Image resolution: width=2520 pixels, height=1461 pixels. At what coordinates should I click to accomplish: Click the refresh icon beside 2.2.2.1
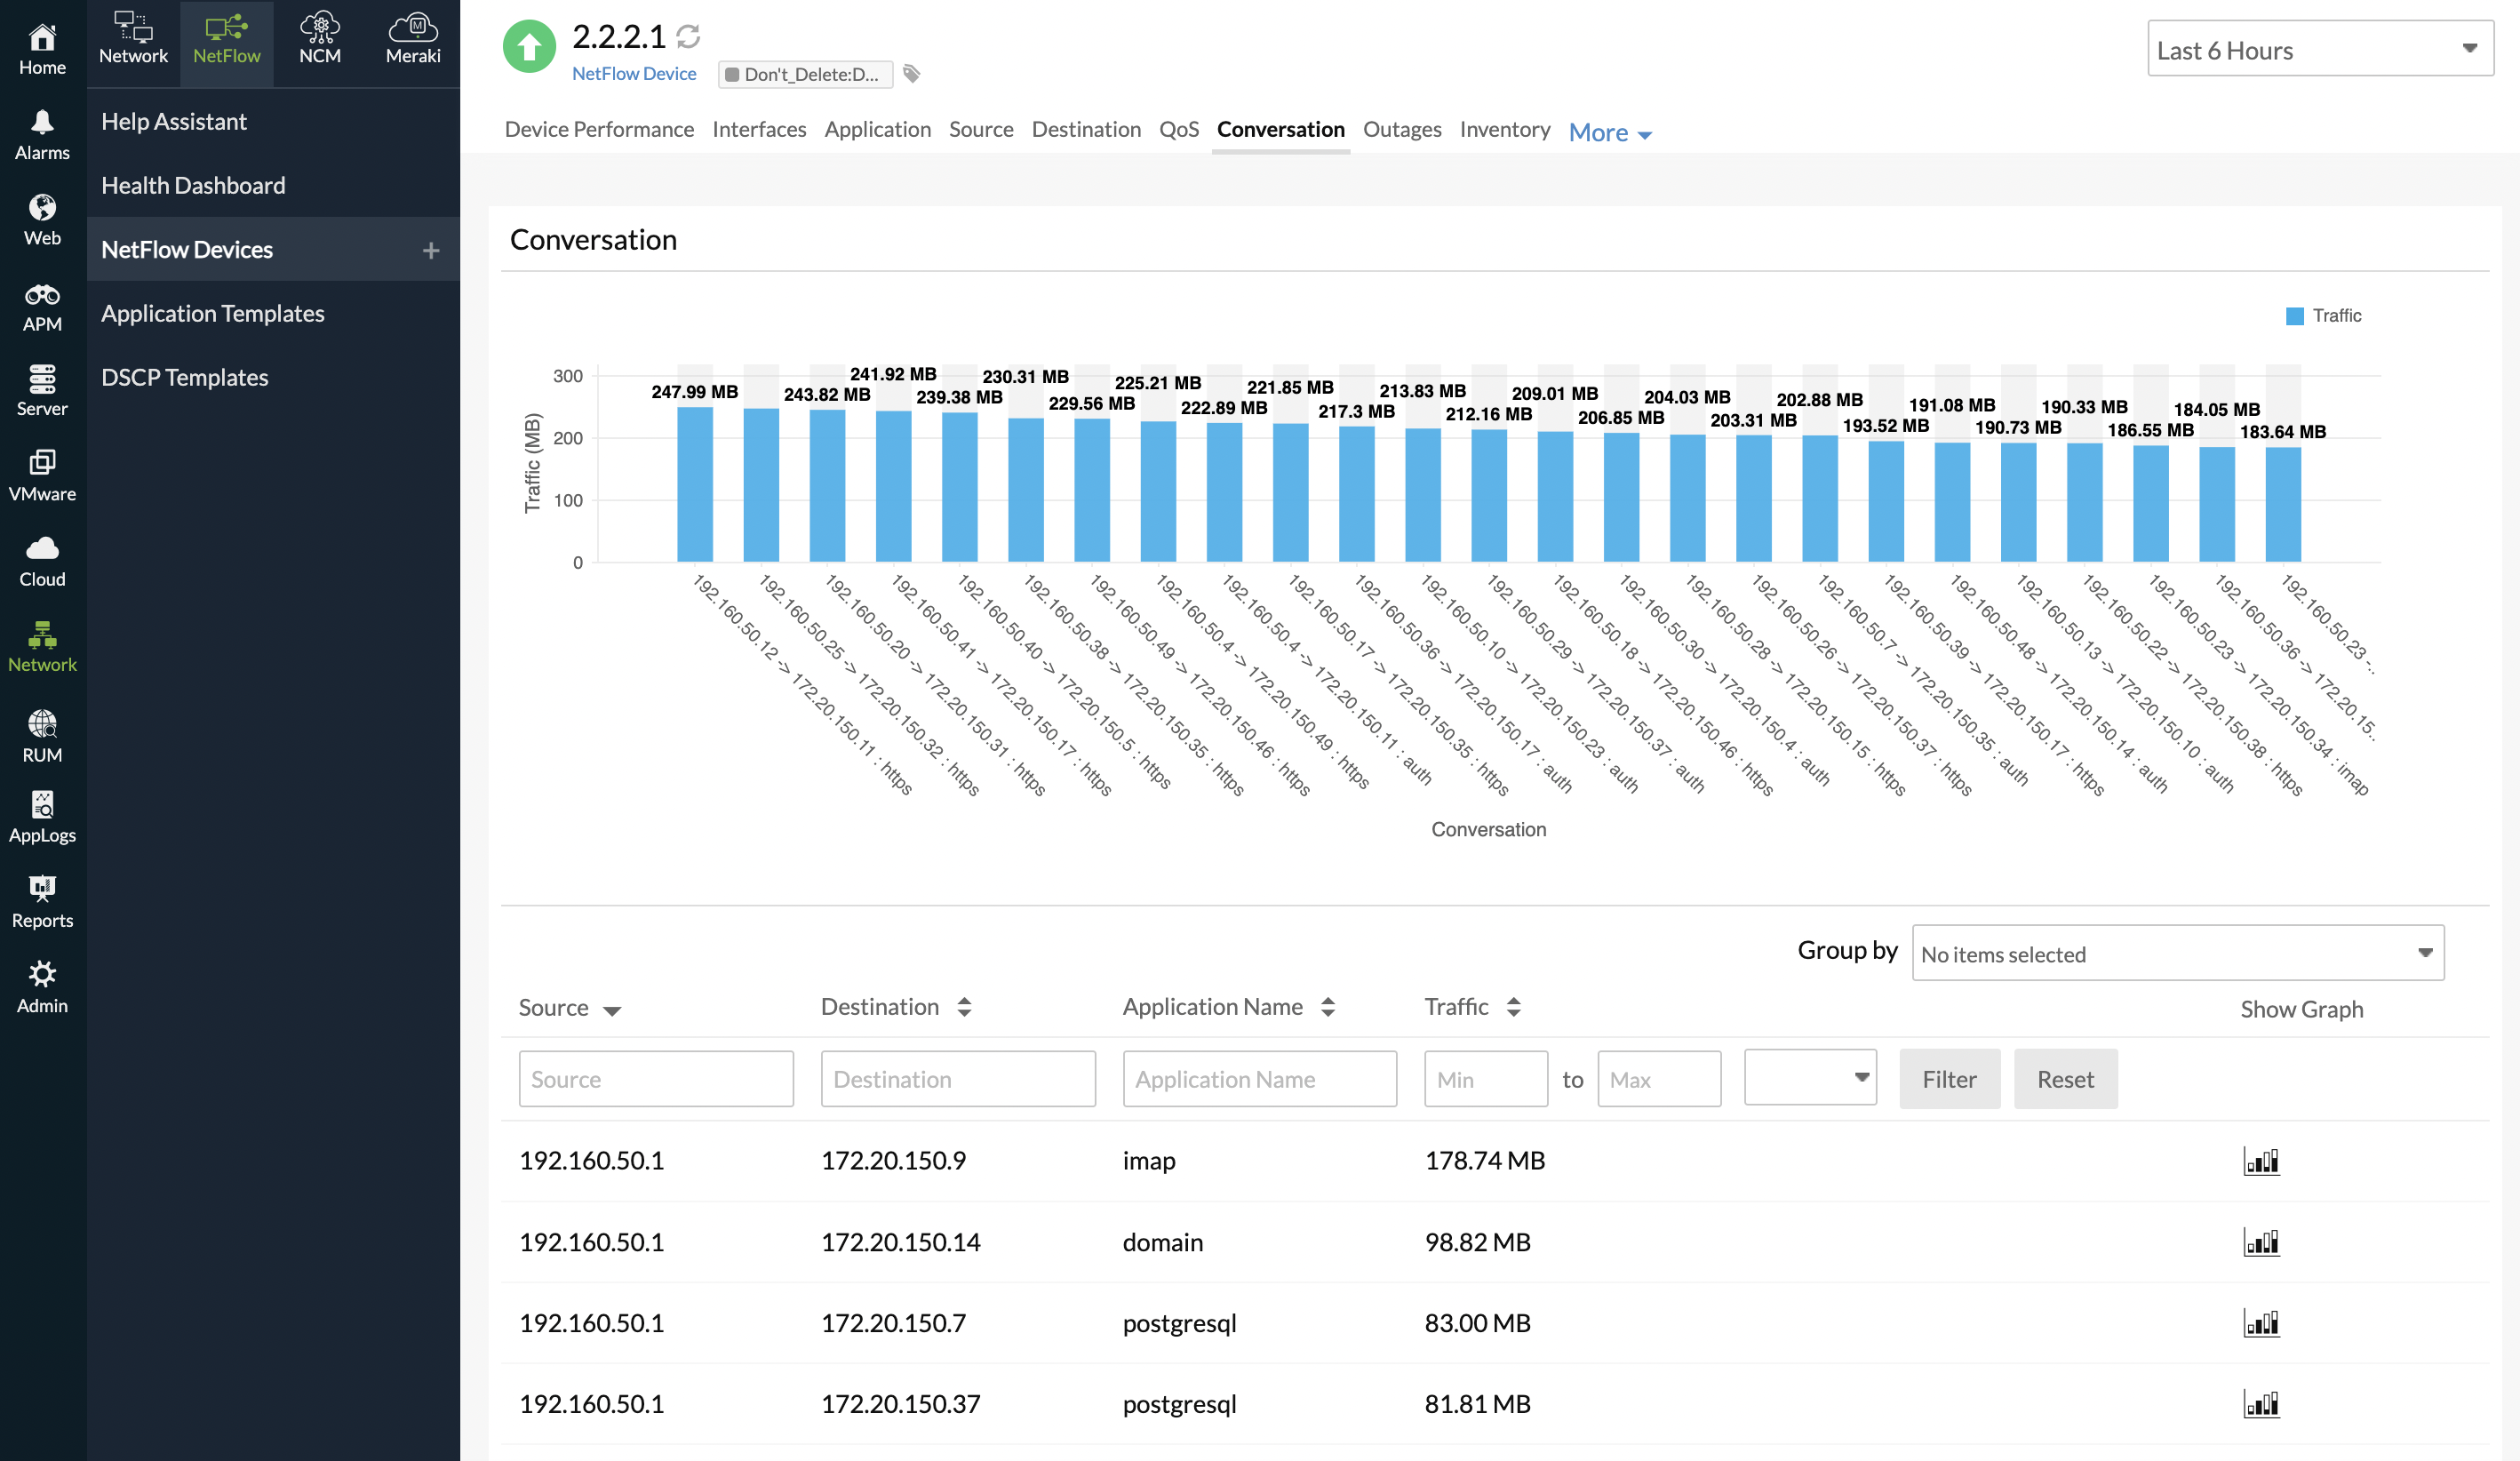pos(688,37)
